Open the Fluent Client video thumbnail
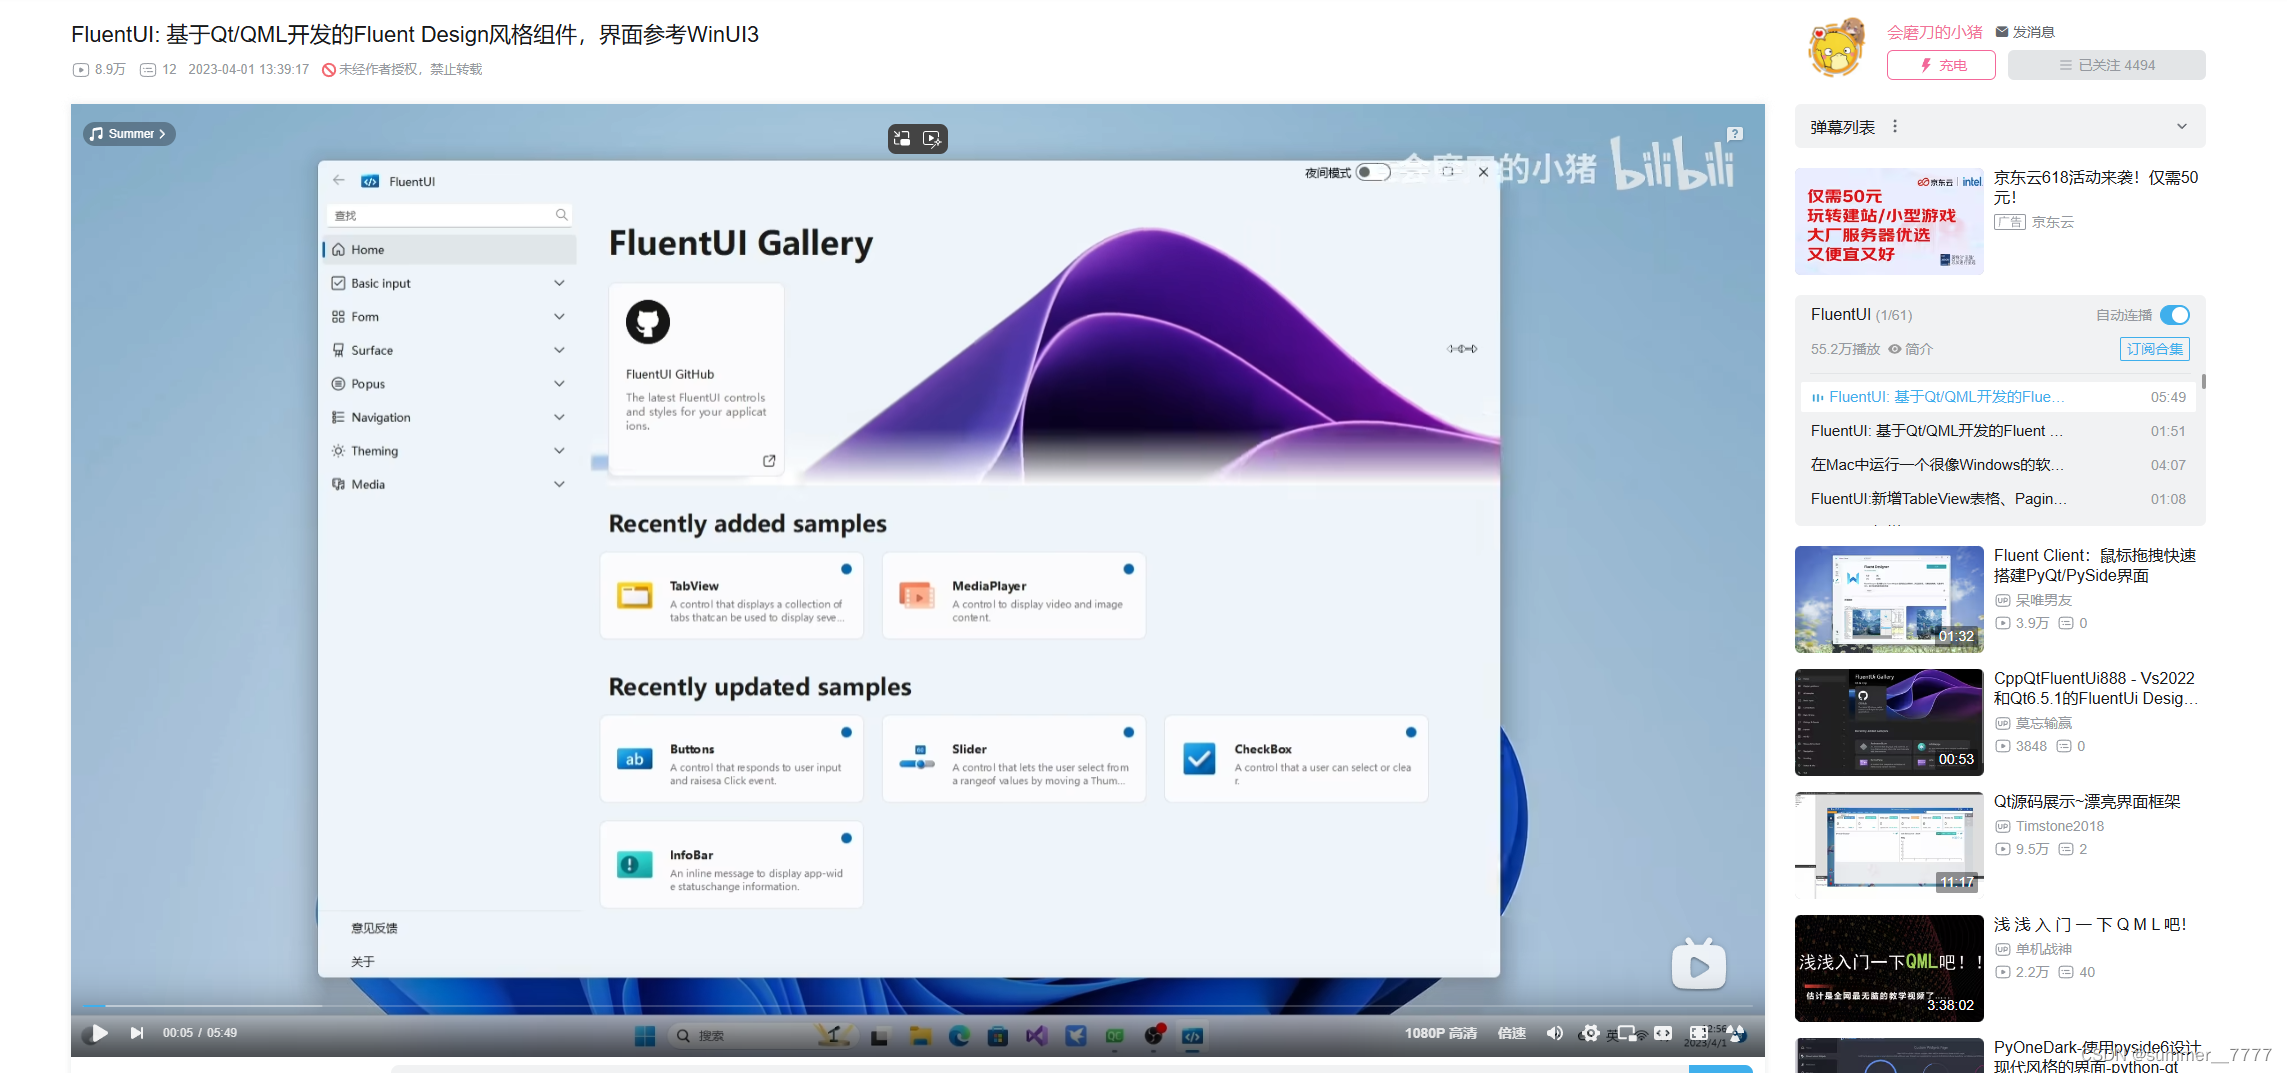The height and width of the screenshot is (1073, 2287). click(x=1889, y=599)
